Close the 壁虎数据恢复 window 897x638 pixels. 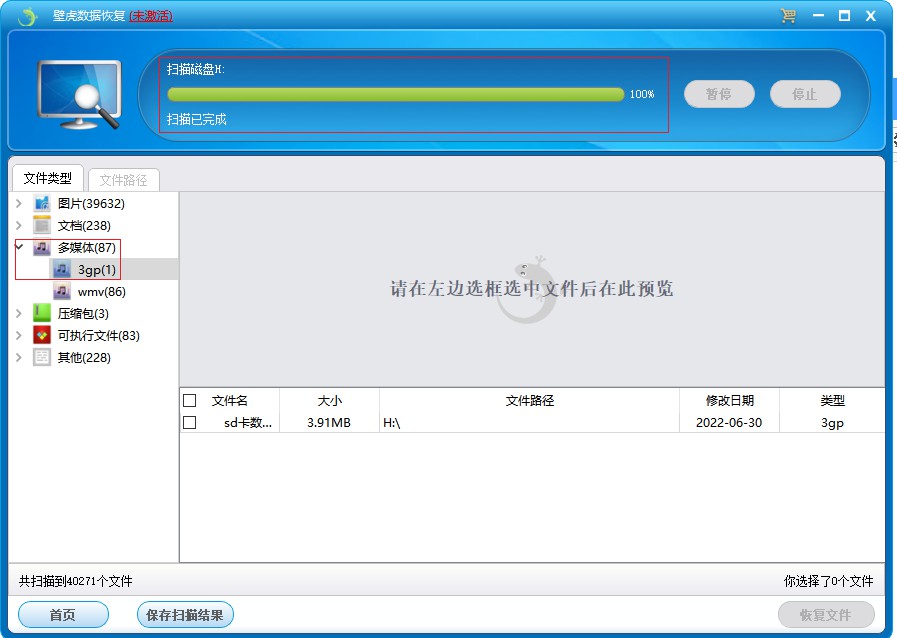point(871,15)
